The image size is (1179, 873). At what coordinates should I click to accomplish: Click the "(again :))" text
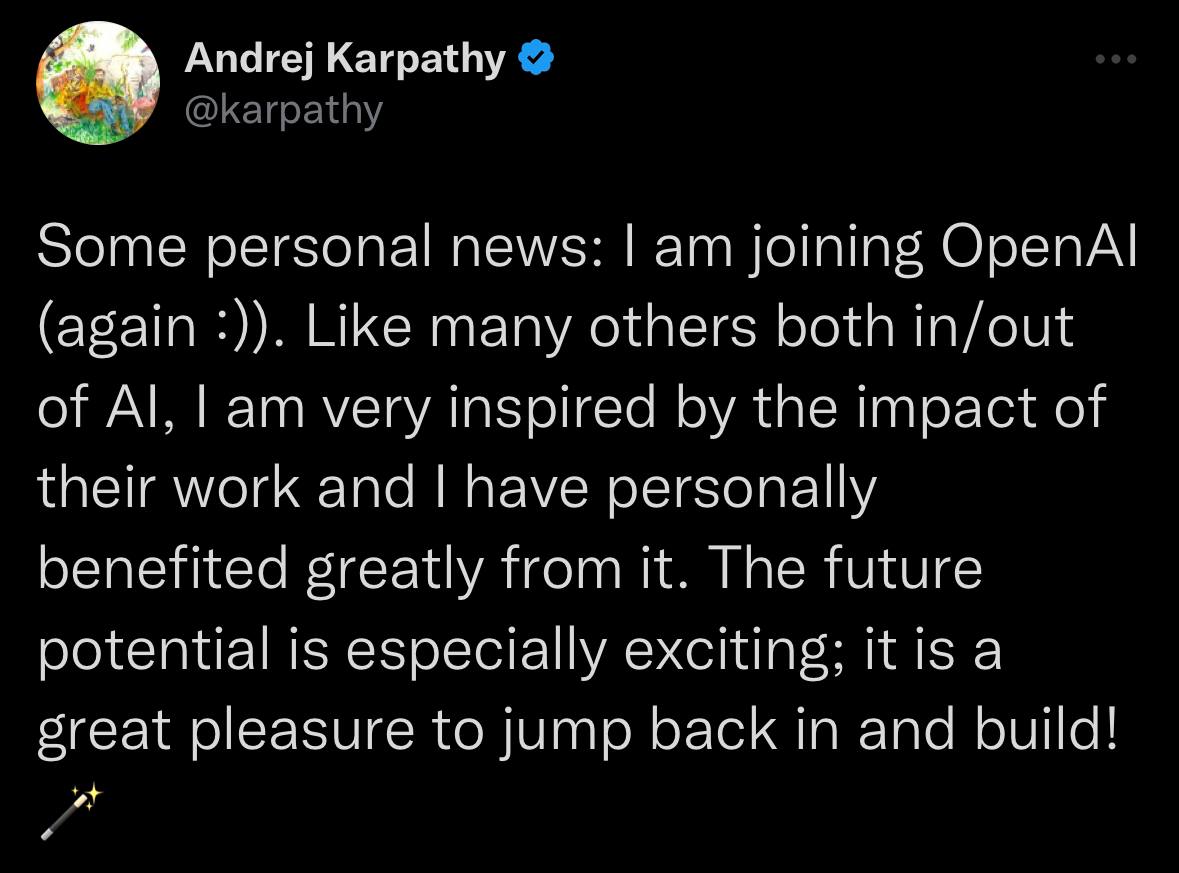tap(161, 329)
